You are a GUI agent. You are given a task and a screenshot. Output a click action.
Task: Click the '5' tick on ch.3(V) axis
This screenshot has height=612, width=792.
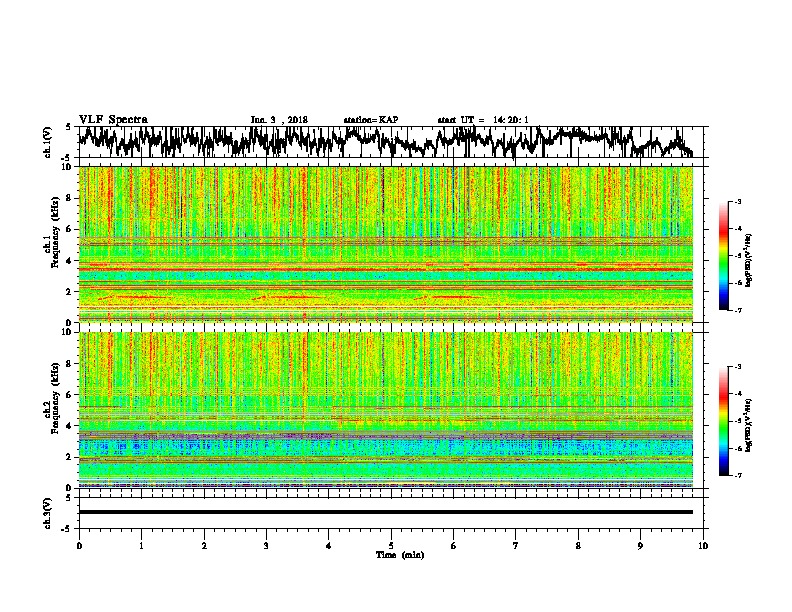pyautogui.click(x=68, y=498)
